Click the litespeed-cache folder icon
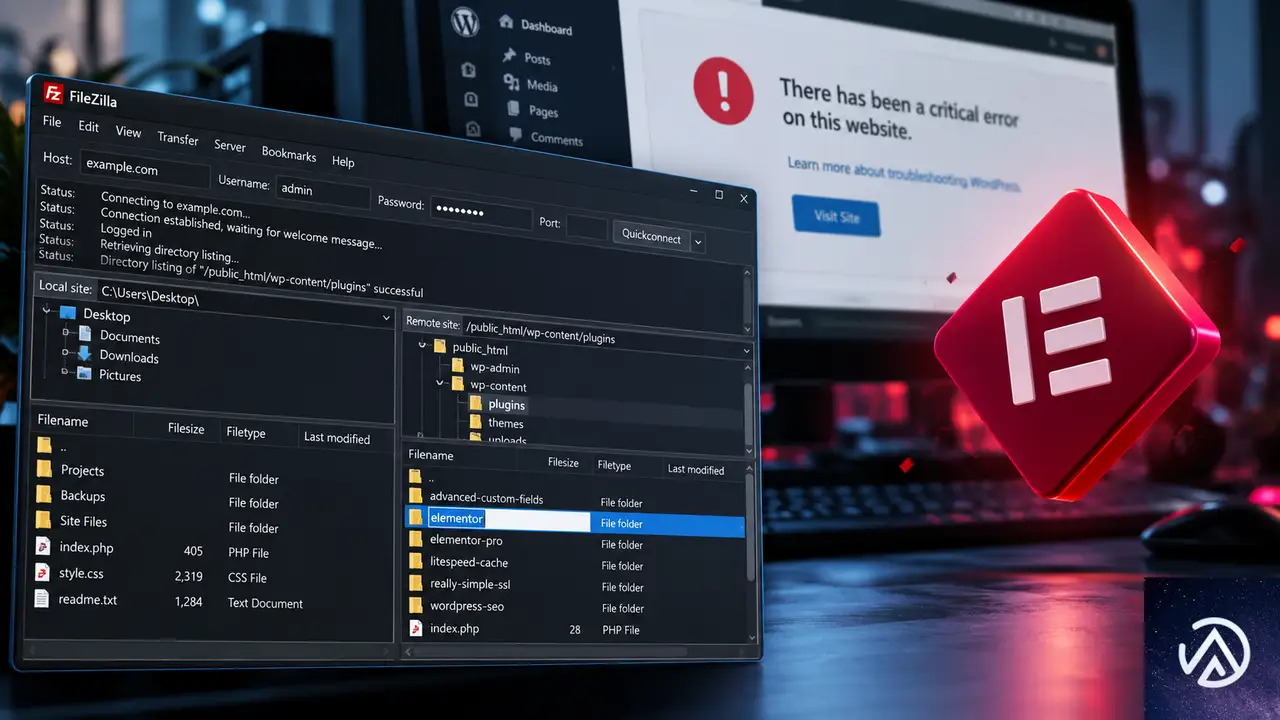The image size is (1280, 720). coord(417,562)
